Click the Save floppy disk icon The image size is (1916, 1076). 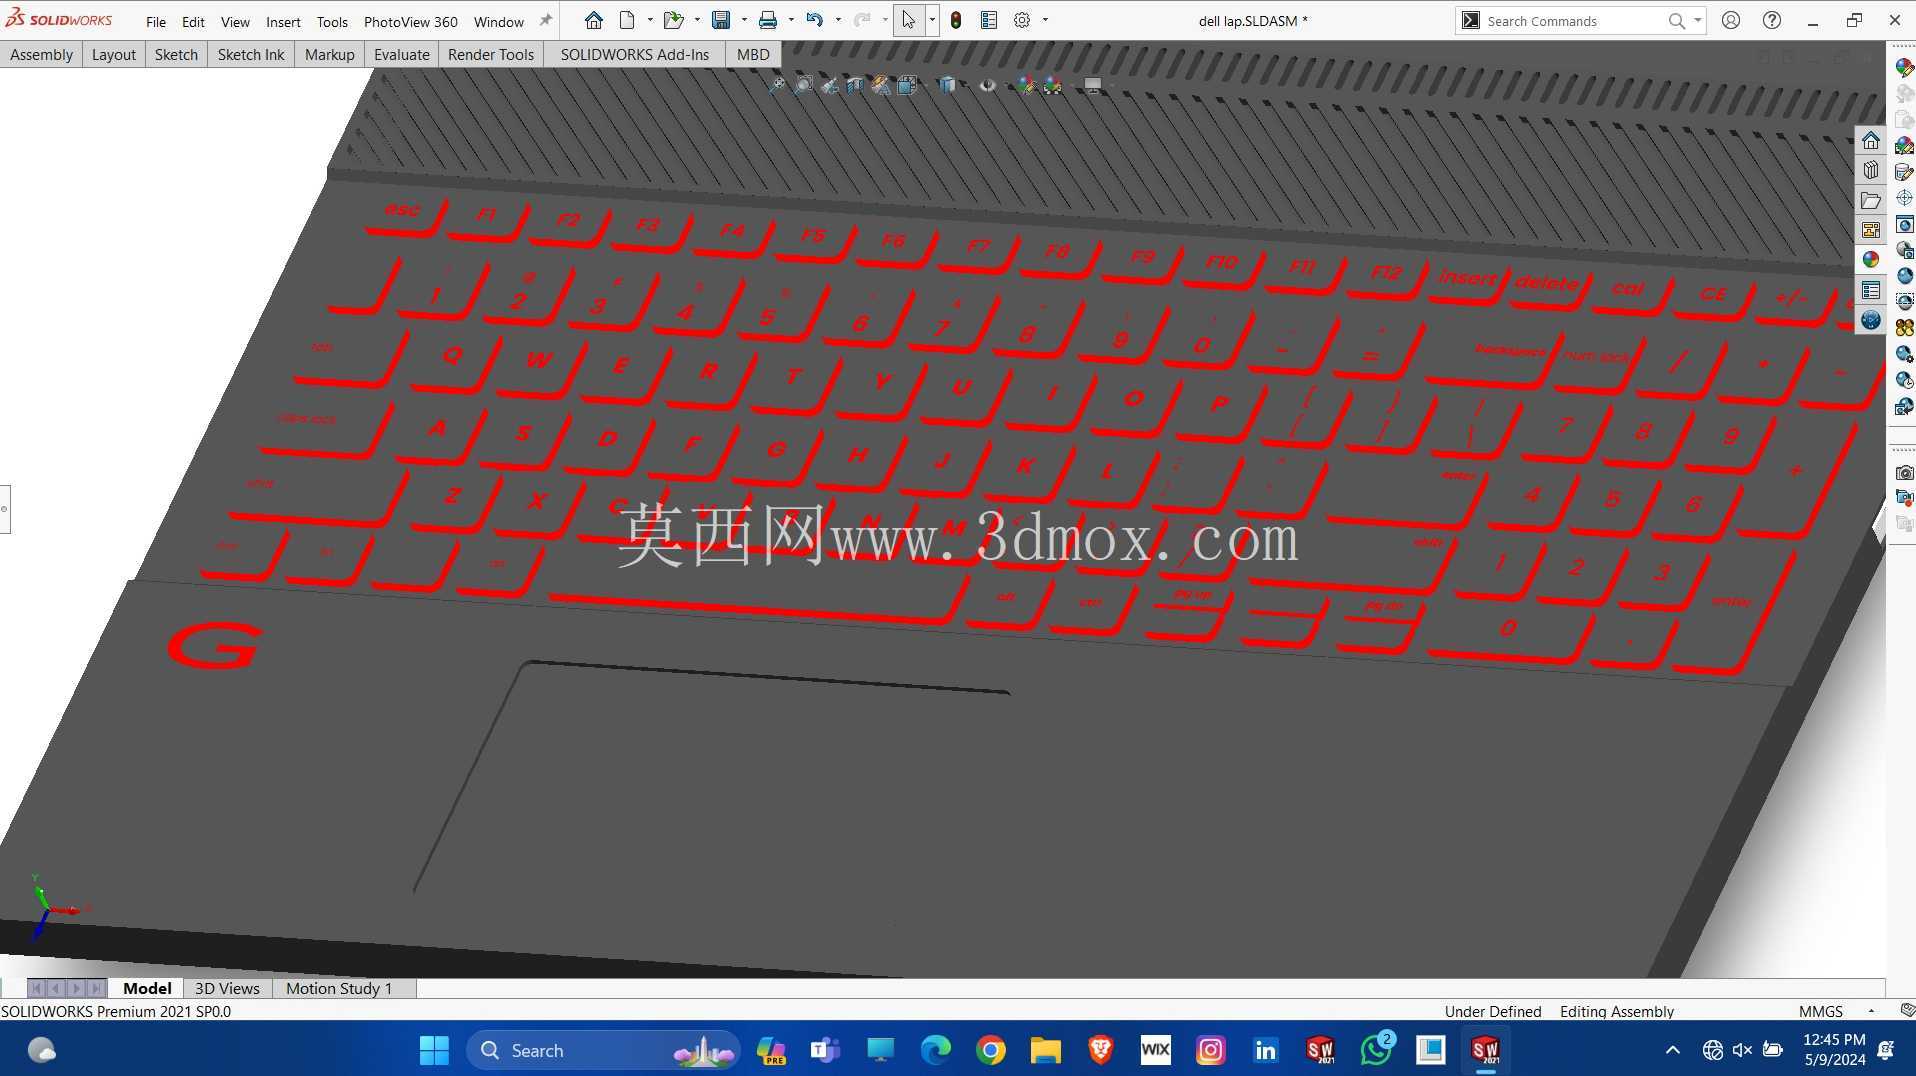721,20
